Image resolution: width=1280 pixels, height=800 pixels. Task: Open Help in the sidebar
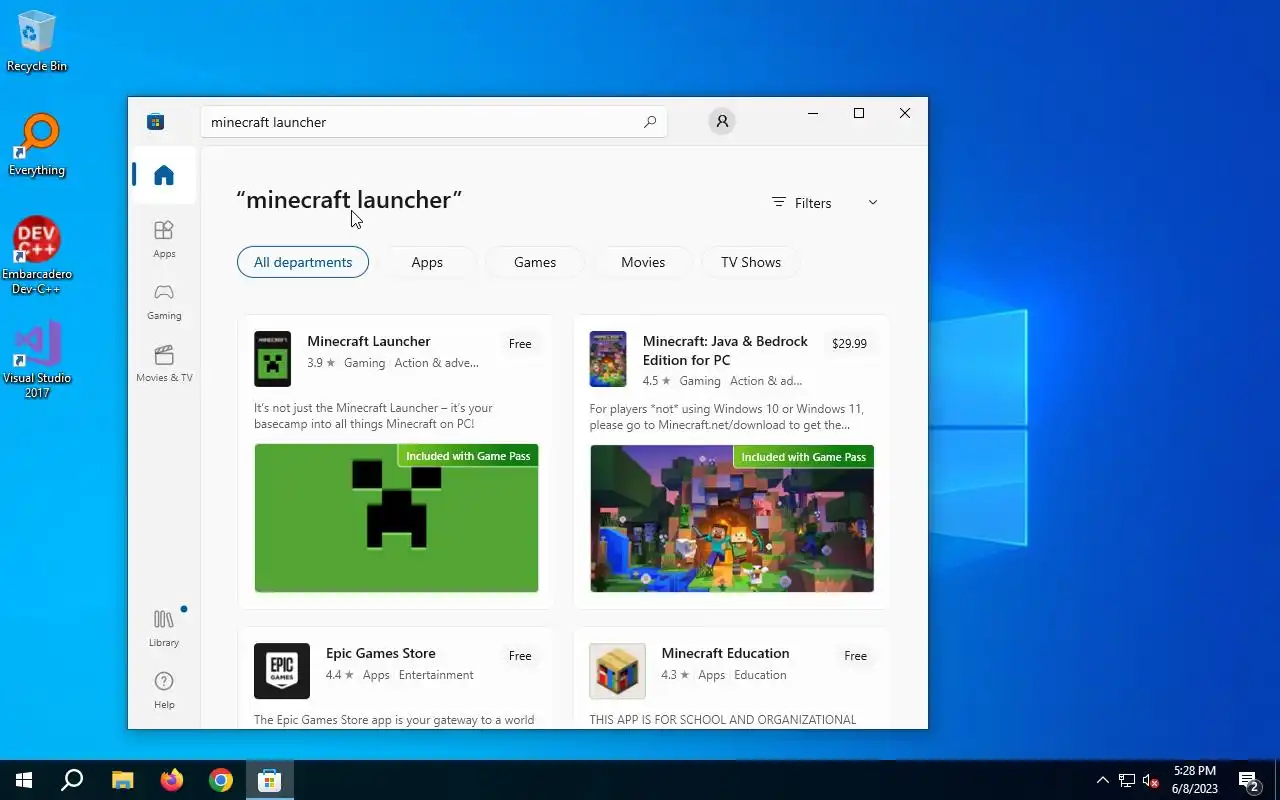click(x=164, y=689)
